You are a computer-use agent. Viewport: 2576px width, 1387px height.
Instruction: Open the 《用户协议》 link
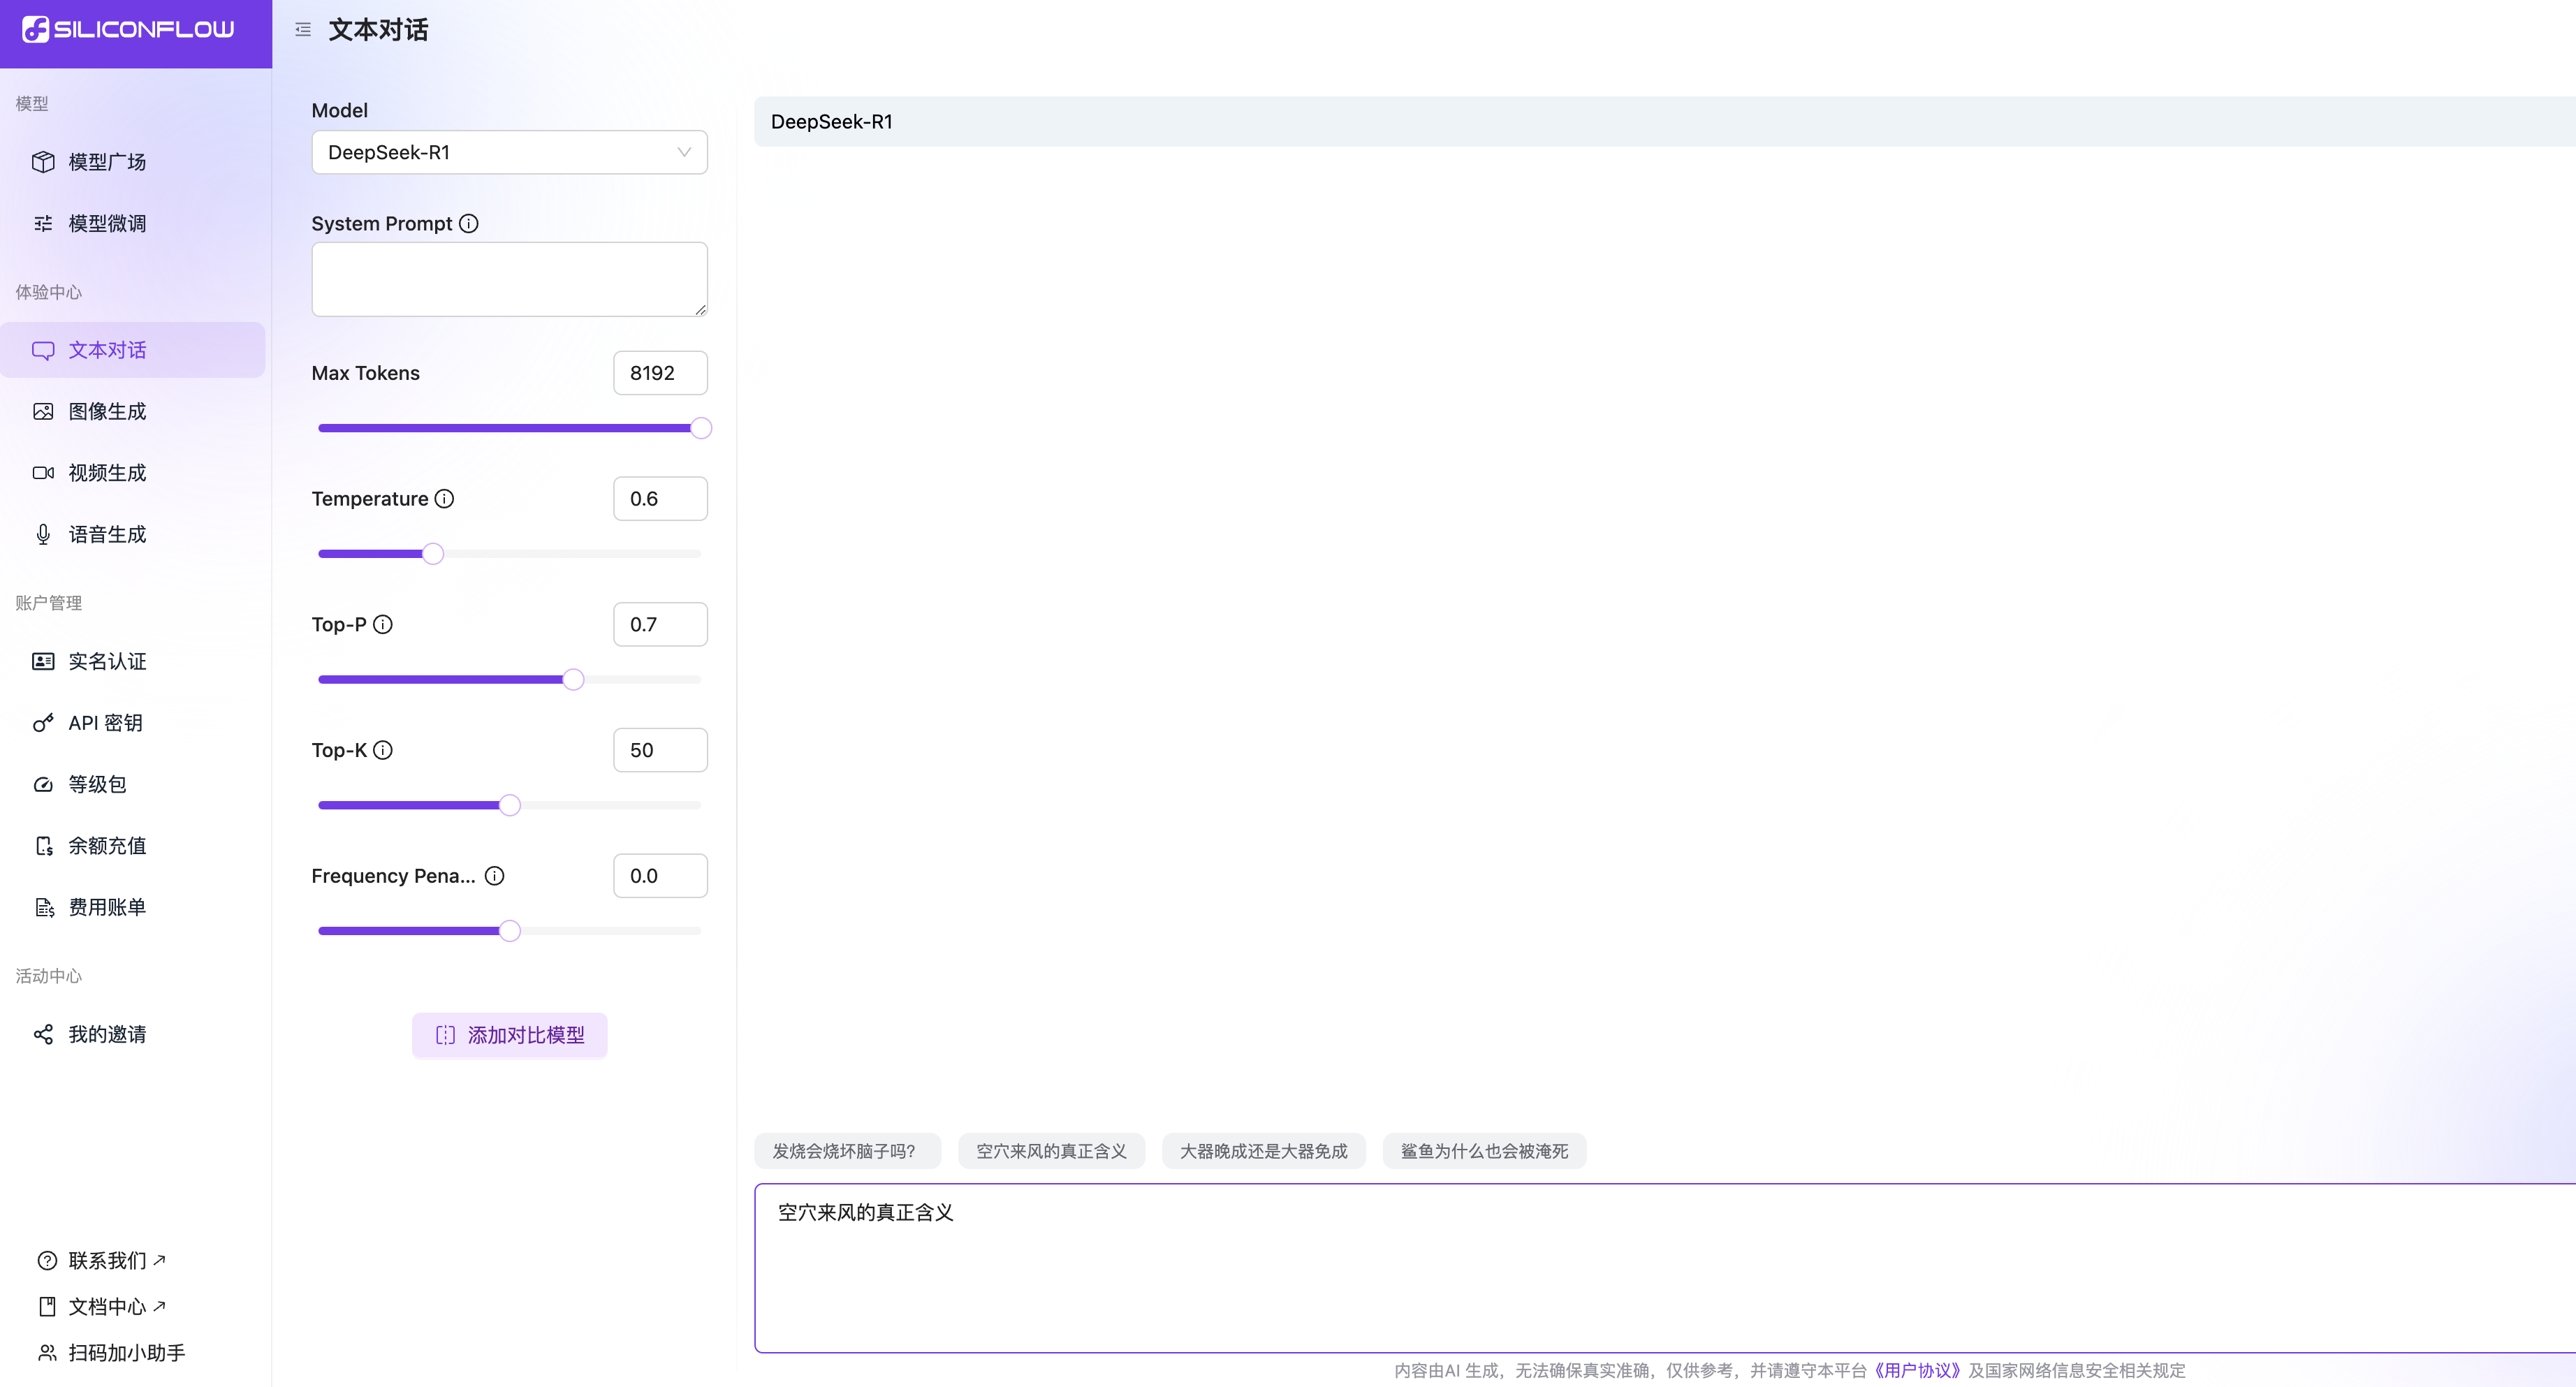click(x=1917, y=1370)
